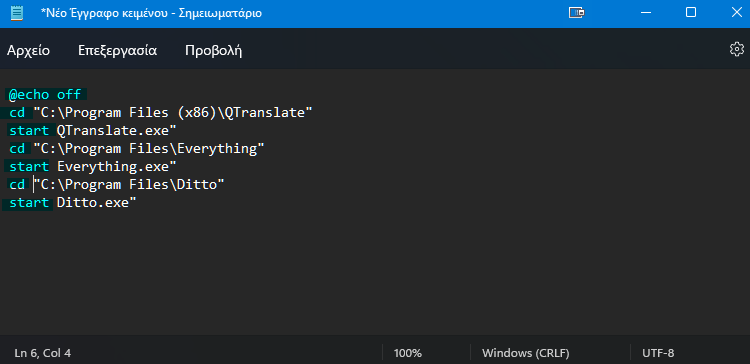Click the Ln 6, Col 4 status indicator

pyautogui.click(x=43, y=353)
